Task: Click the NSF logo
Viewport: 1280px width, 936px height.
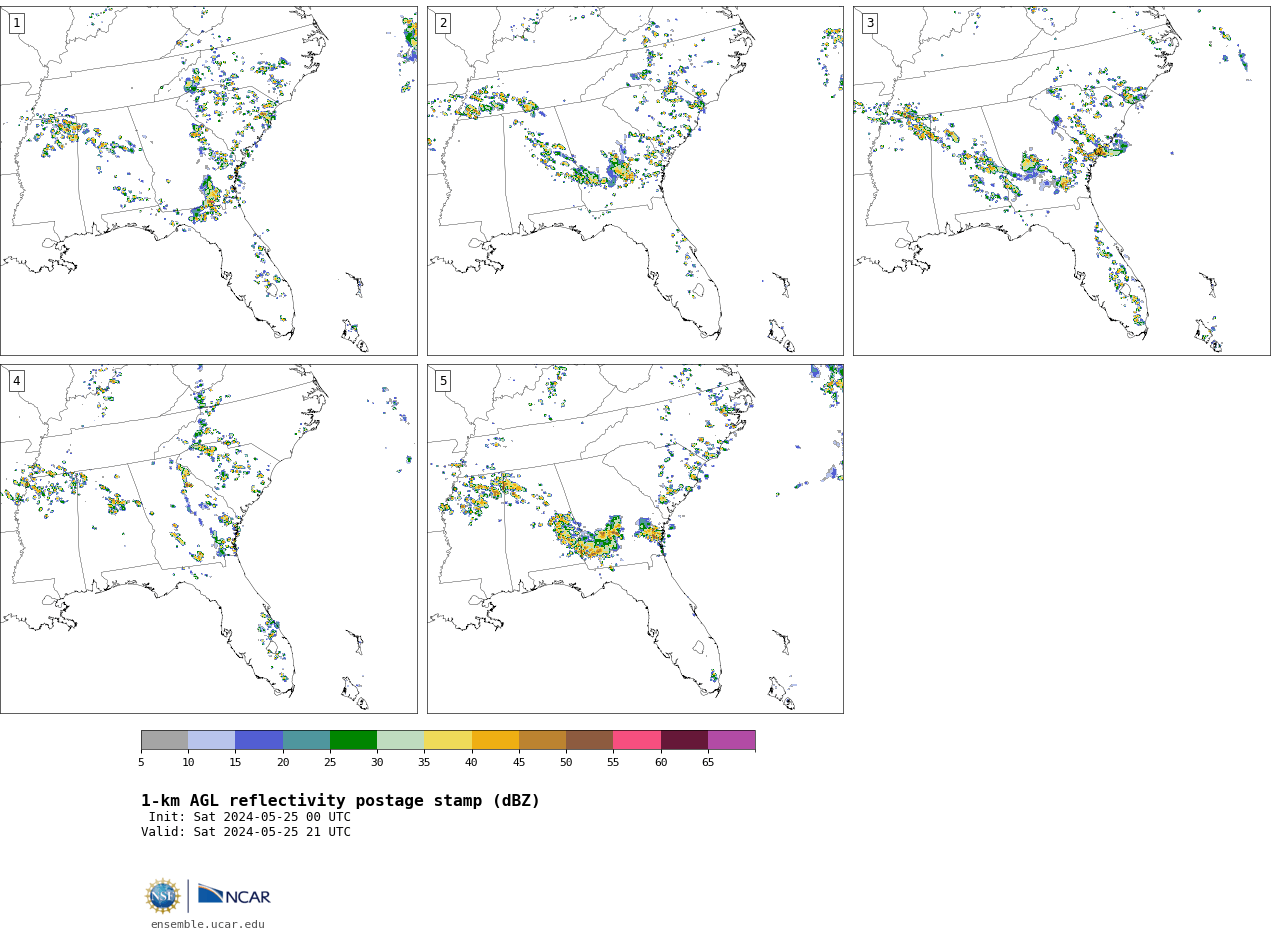Action: coord(163,896)
